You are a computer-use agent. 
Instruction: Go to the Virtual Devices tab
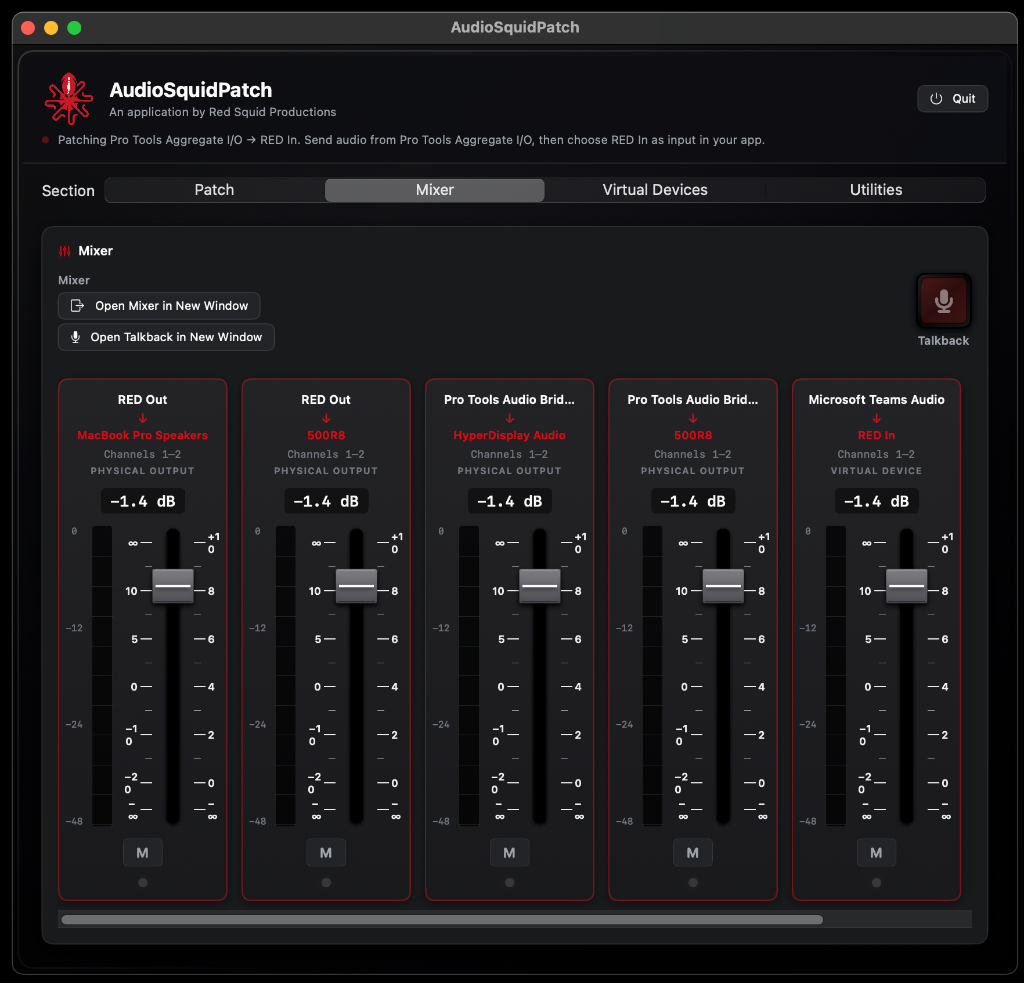pos(655,190)
